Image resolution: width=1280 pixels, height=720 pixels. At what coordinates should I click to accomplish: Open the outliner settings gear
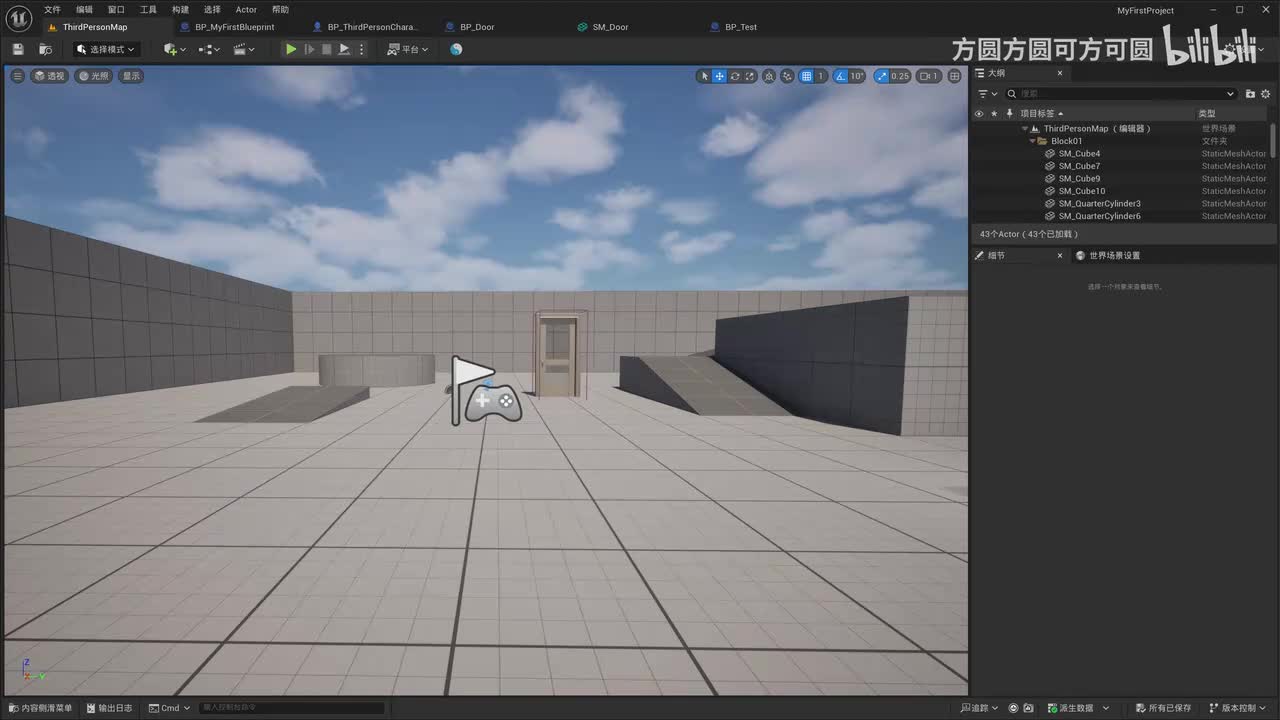tap(1265, 94)
